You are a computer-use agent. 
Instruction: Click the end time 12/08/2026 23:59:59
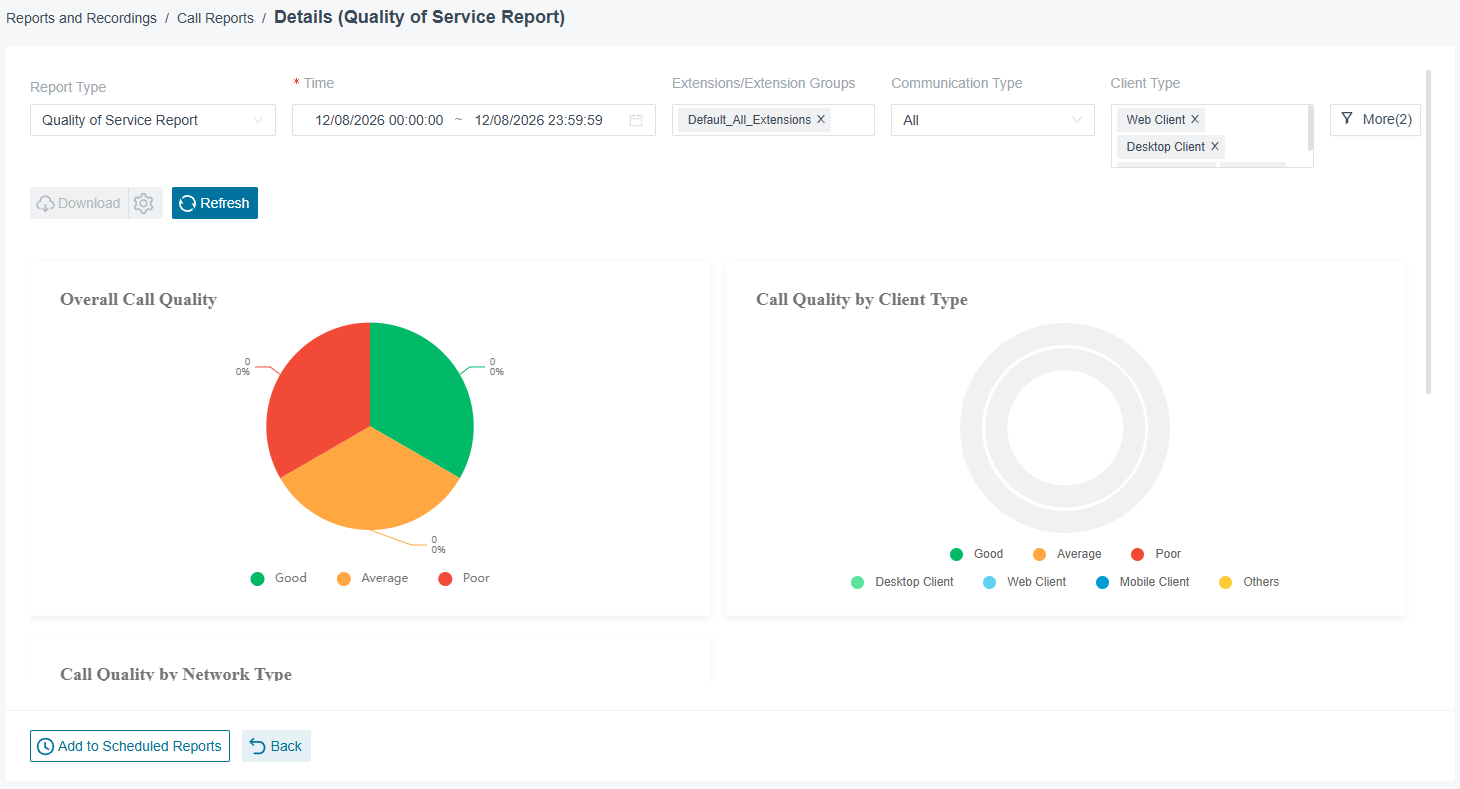539,120
